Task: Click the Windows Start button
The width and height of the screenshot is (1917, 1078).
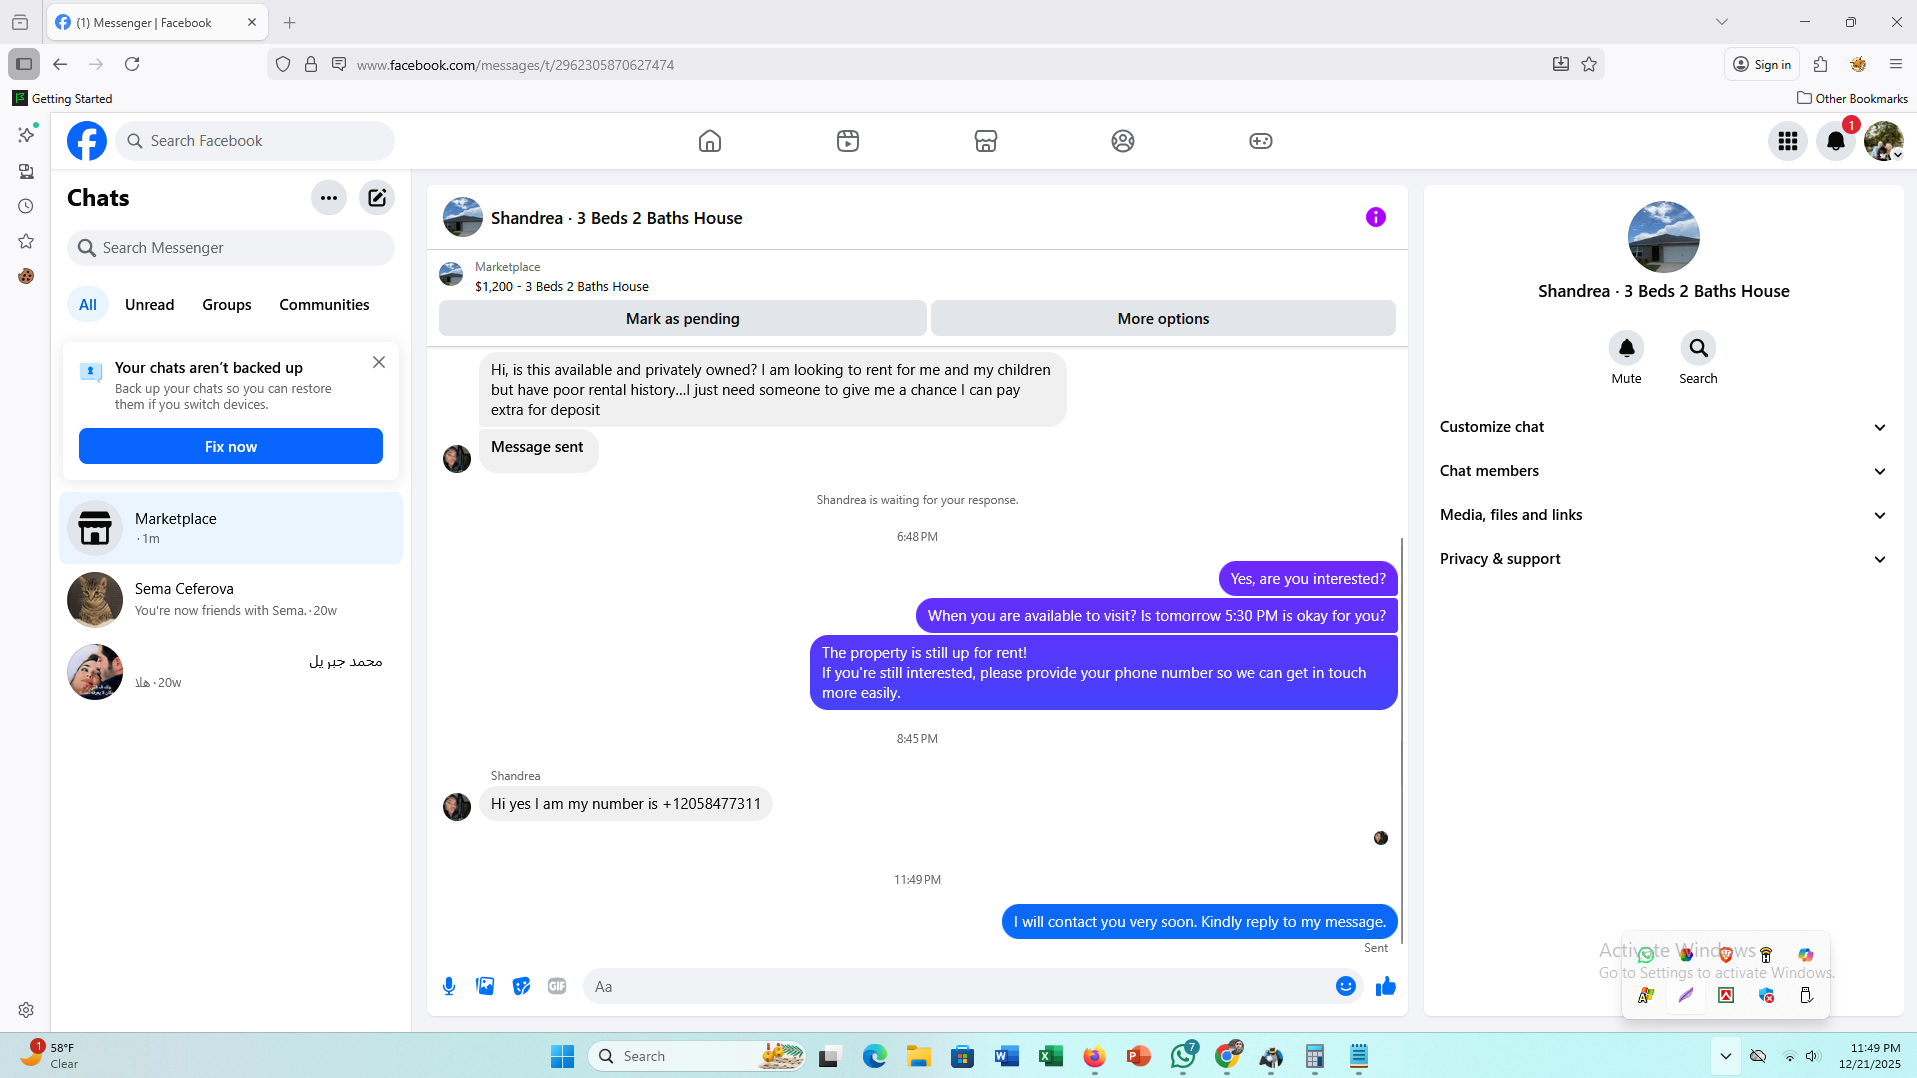Action: pos(563,1056)
